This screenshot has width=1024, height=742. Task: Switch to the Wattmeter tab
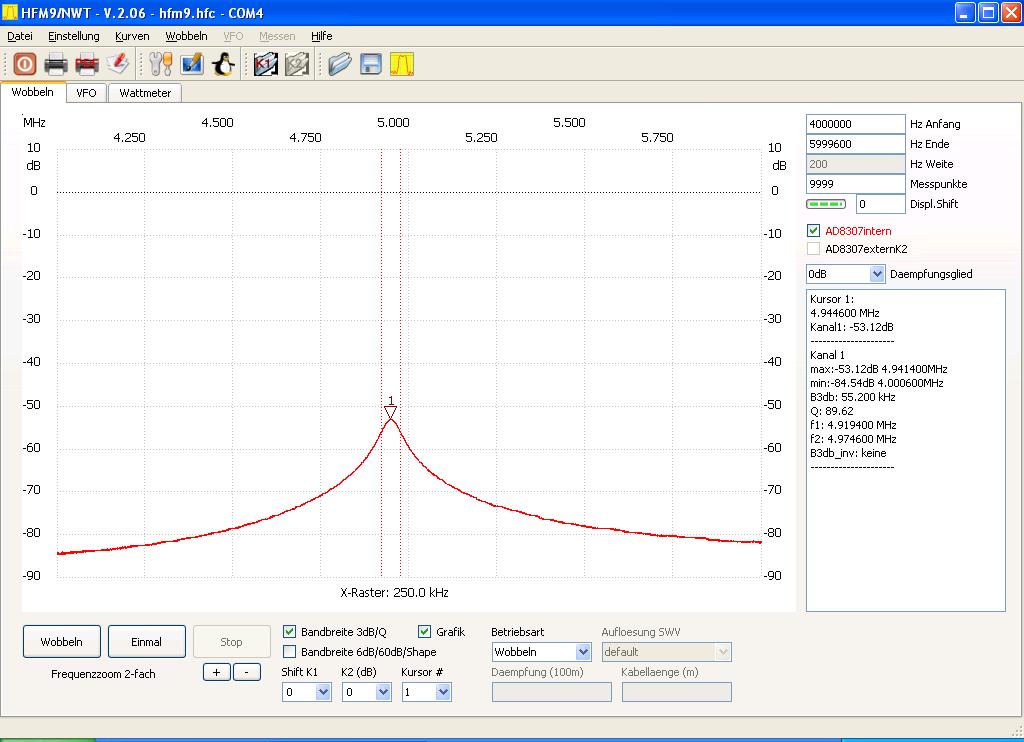[145, 93]
